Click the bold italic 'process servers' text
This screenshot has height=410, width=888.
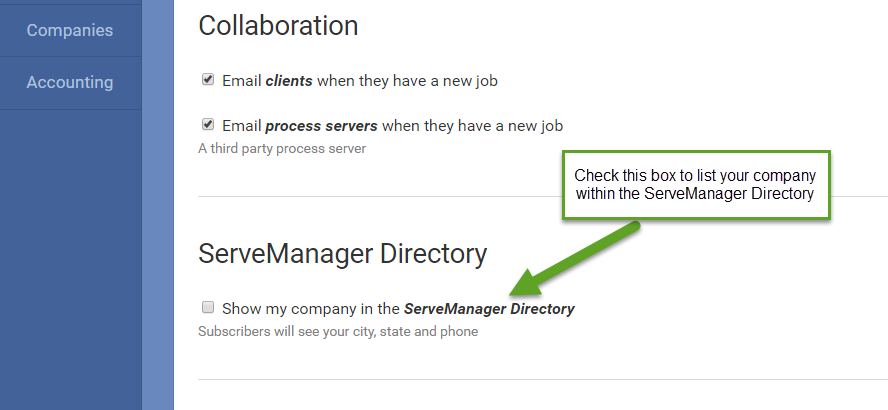click(321, 126)
